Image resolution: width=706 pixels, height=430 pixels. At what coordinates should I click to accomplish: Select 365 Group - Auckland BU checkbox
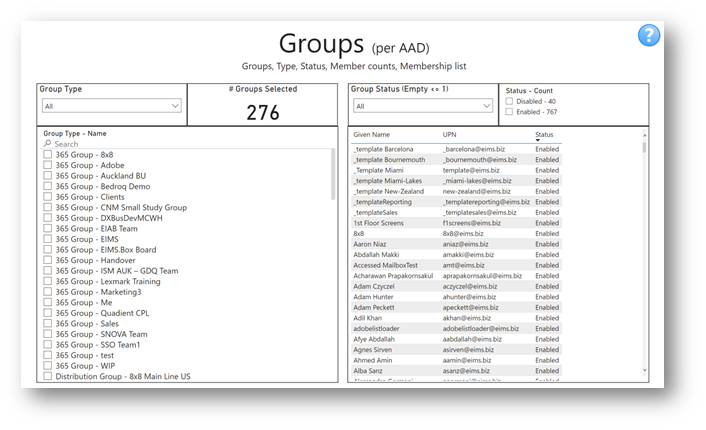(47, 176)
